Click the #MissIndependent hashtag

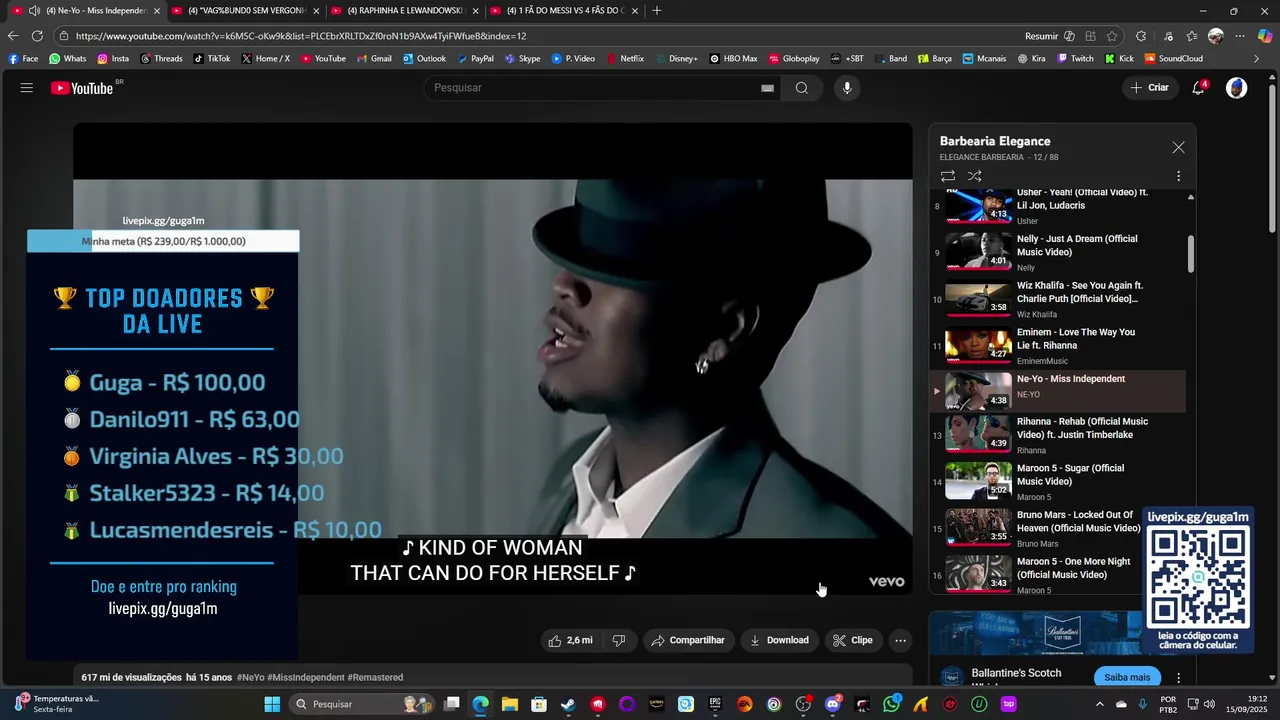click(306, 677)
